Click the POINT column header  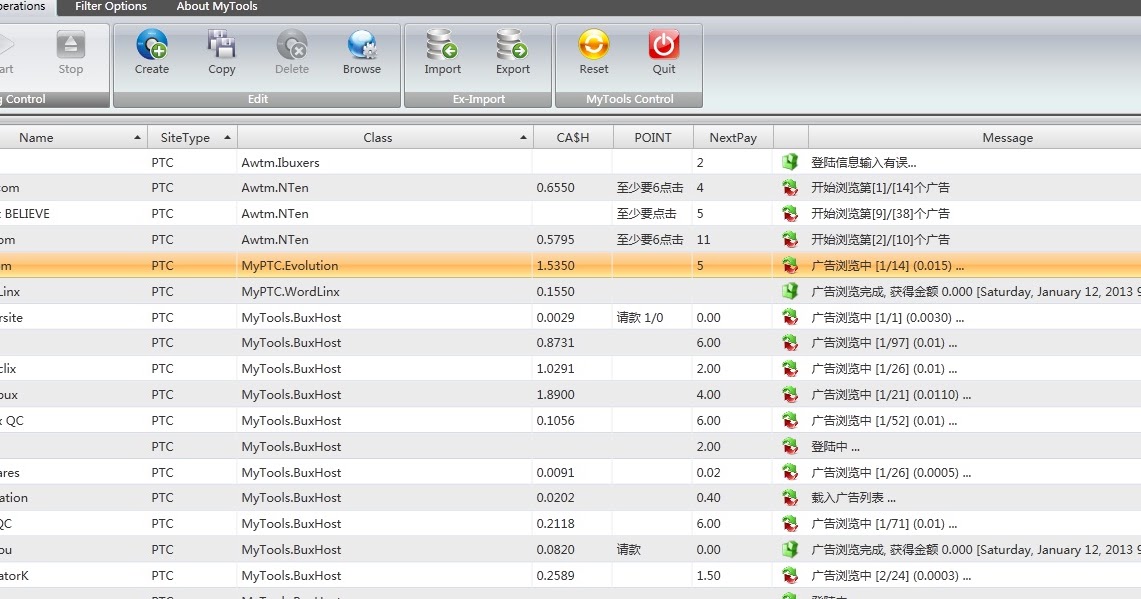[x=653, y=138]
